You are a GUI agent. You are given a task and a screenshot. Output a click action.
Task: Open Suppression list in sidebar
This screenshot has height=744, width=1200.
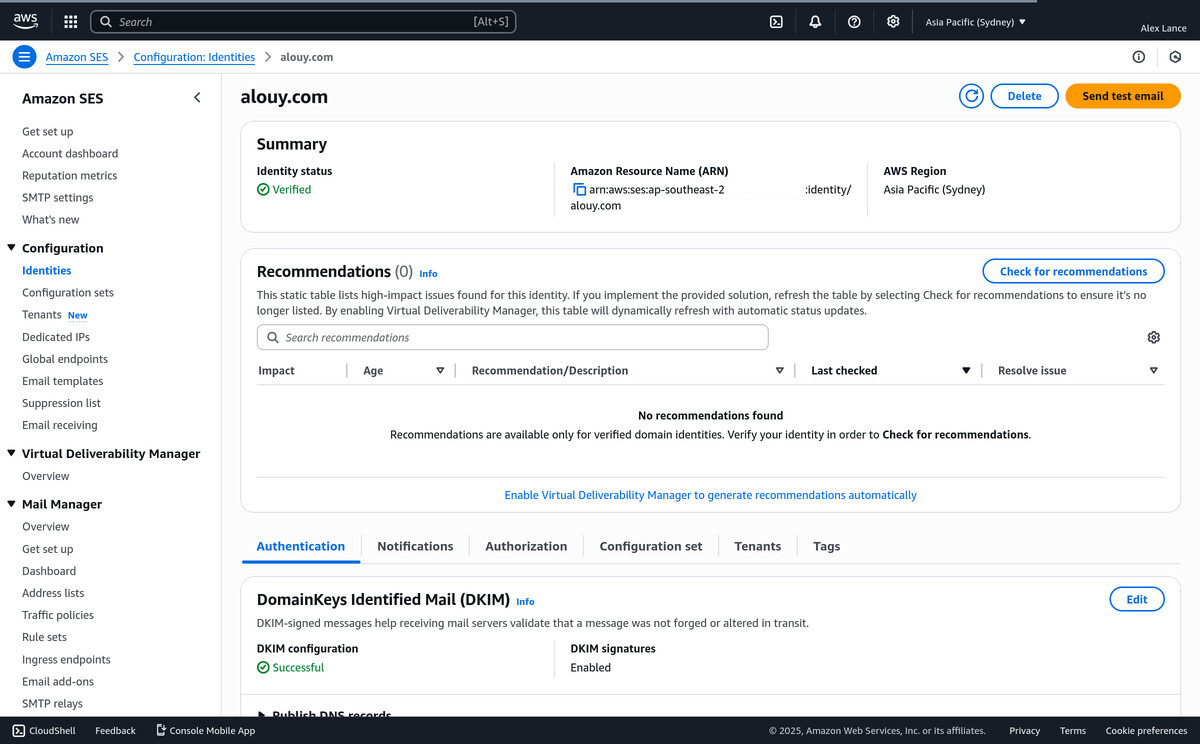pyautogui.click(x=61, y=403)
